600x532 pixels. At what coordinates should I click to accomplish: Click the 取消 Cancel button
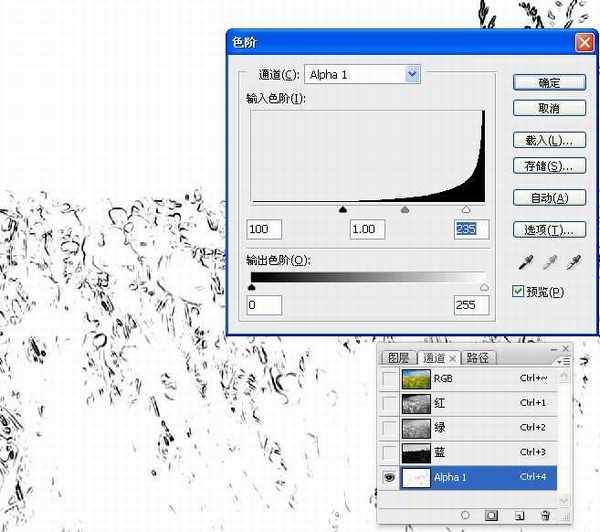(549, 108)
